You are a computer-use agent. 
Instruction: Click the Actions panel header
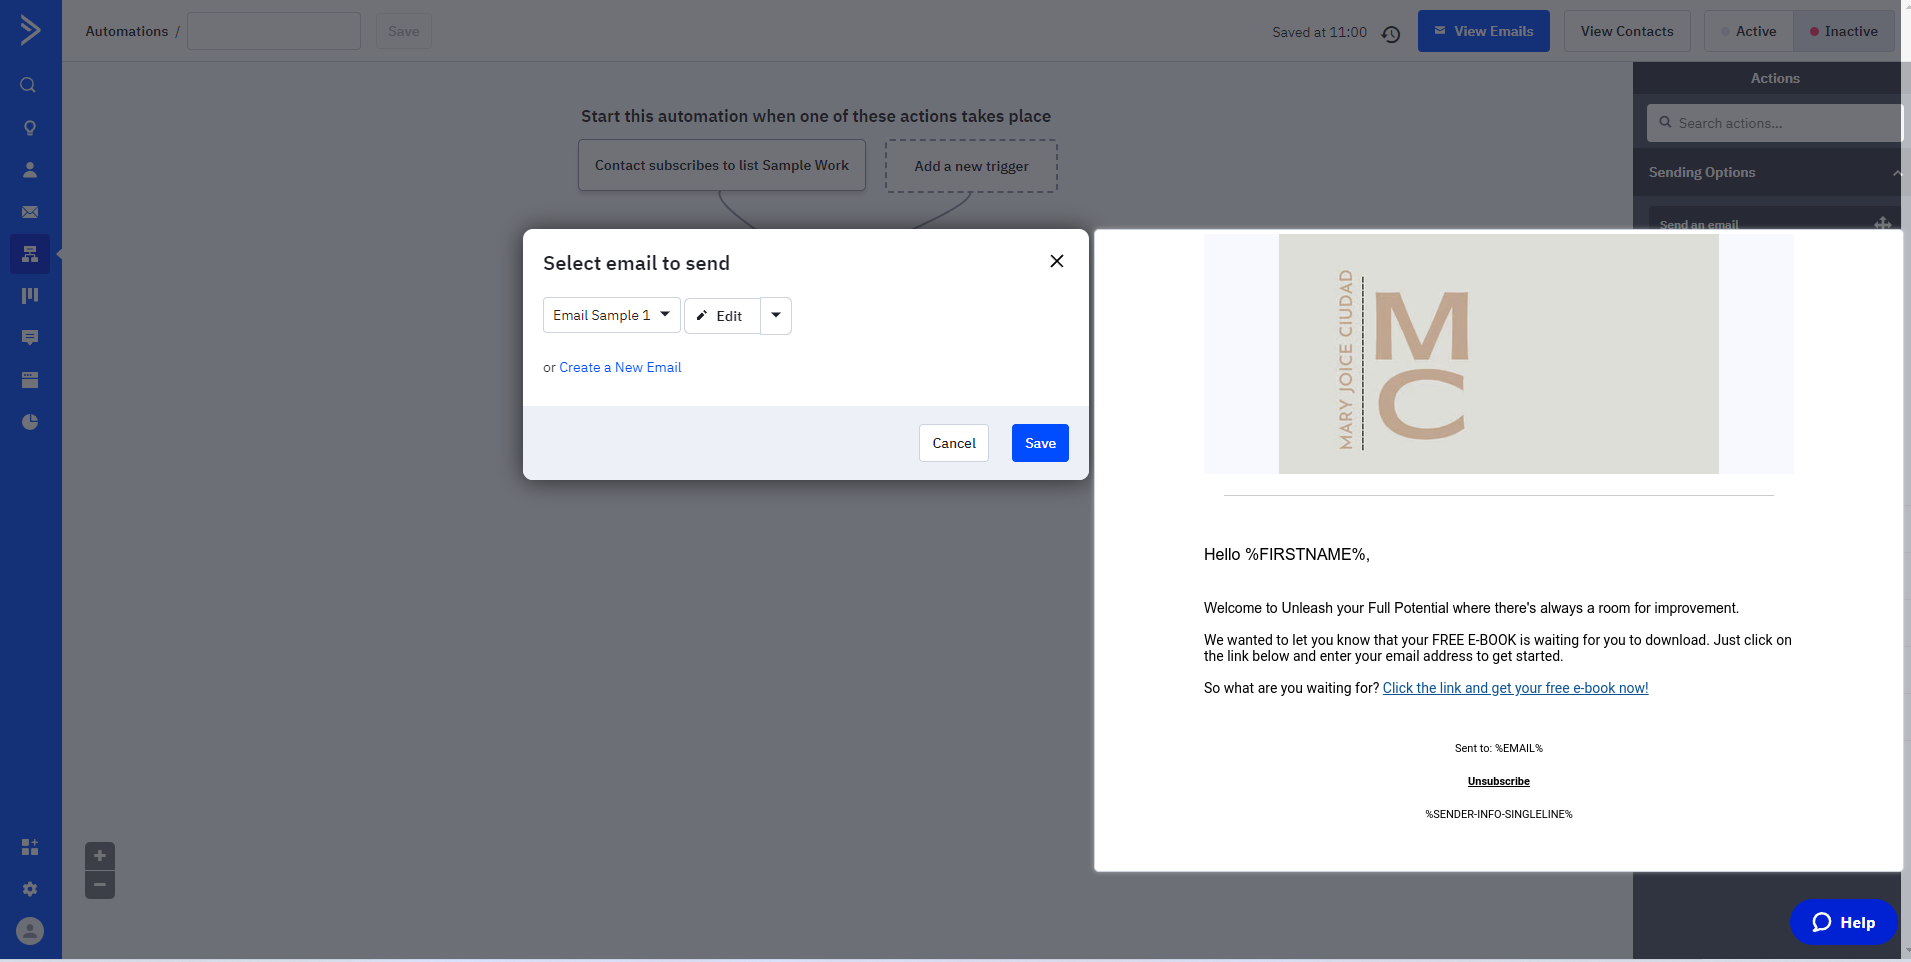tap(1775, 78)
